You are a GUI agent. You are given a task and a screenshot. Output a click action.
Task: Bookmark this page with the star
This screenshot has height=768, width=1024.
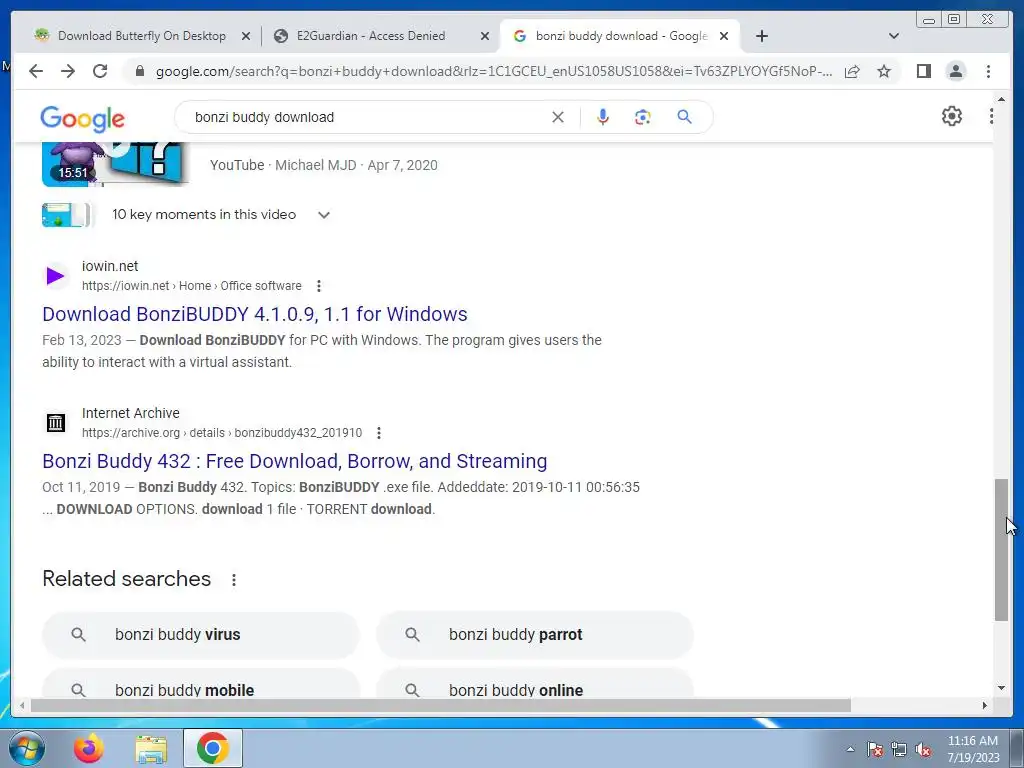point(884,71)
